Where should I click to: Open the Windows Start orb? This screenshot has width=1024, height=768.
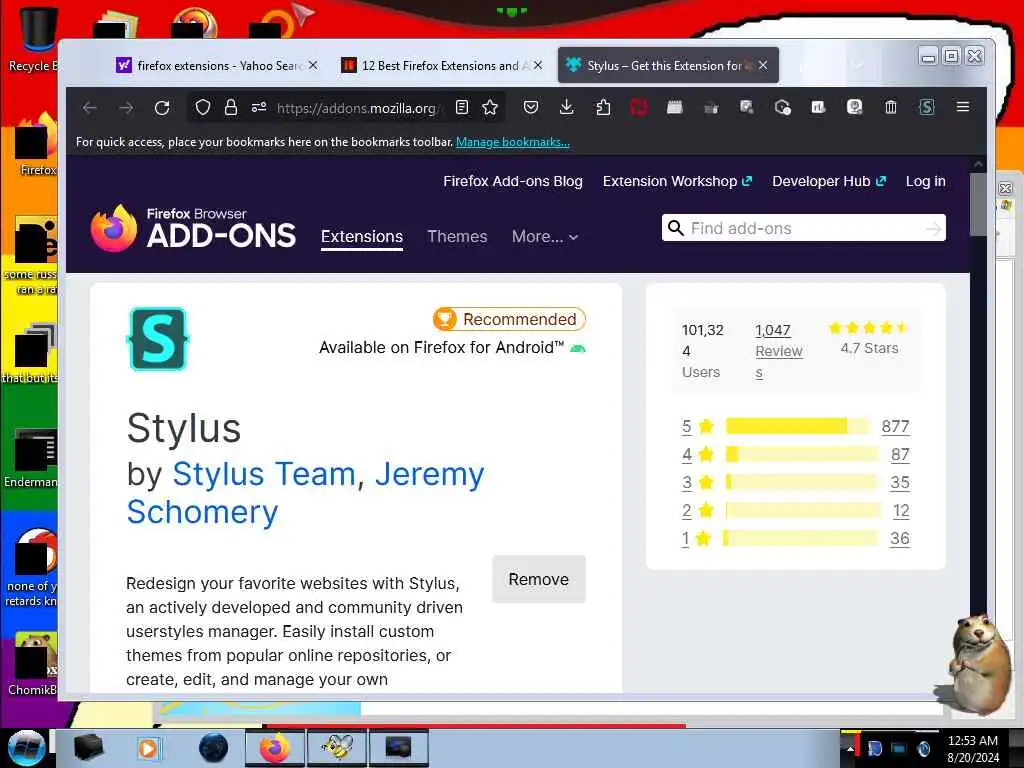coord(26,748)
